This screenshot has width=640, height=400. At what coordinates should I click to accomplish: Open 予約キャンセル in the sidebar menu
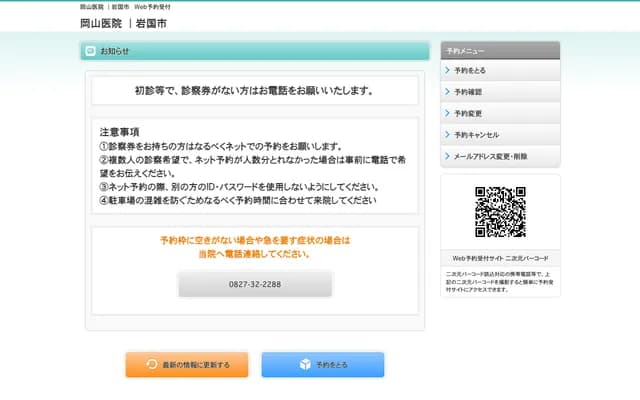500,135
